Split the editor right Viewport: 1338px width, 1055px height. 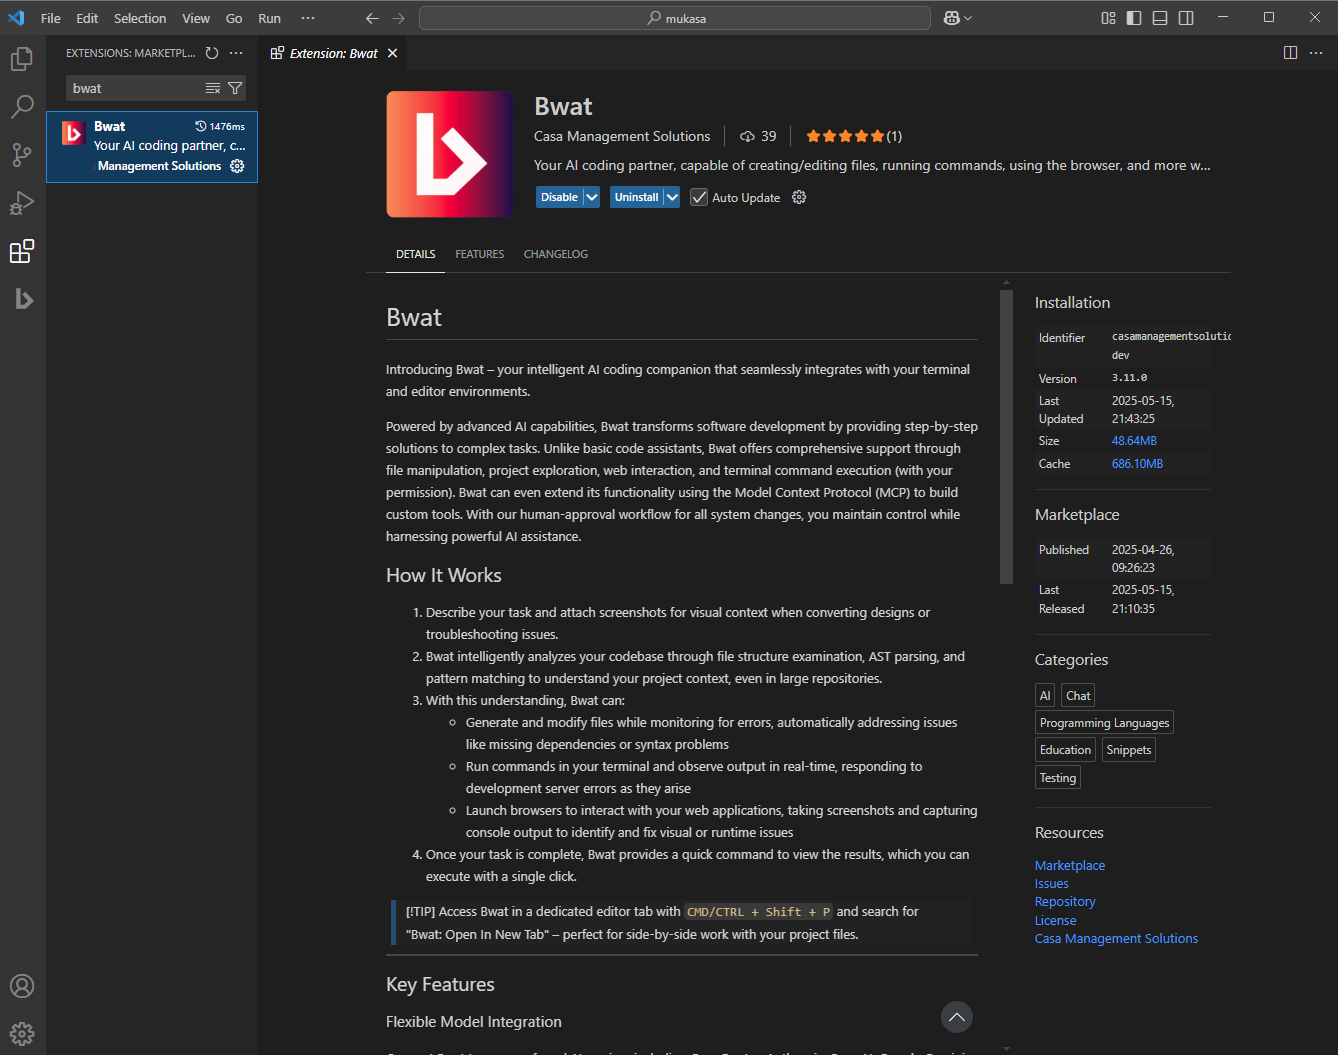point(1290,53)
